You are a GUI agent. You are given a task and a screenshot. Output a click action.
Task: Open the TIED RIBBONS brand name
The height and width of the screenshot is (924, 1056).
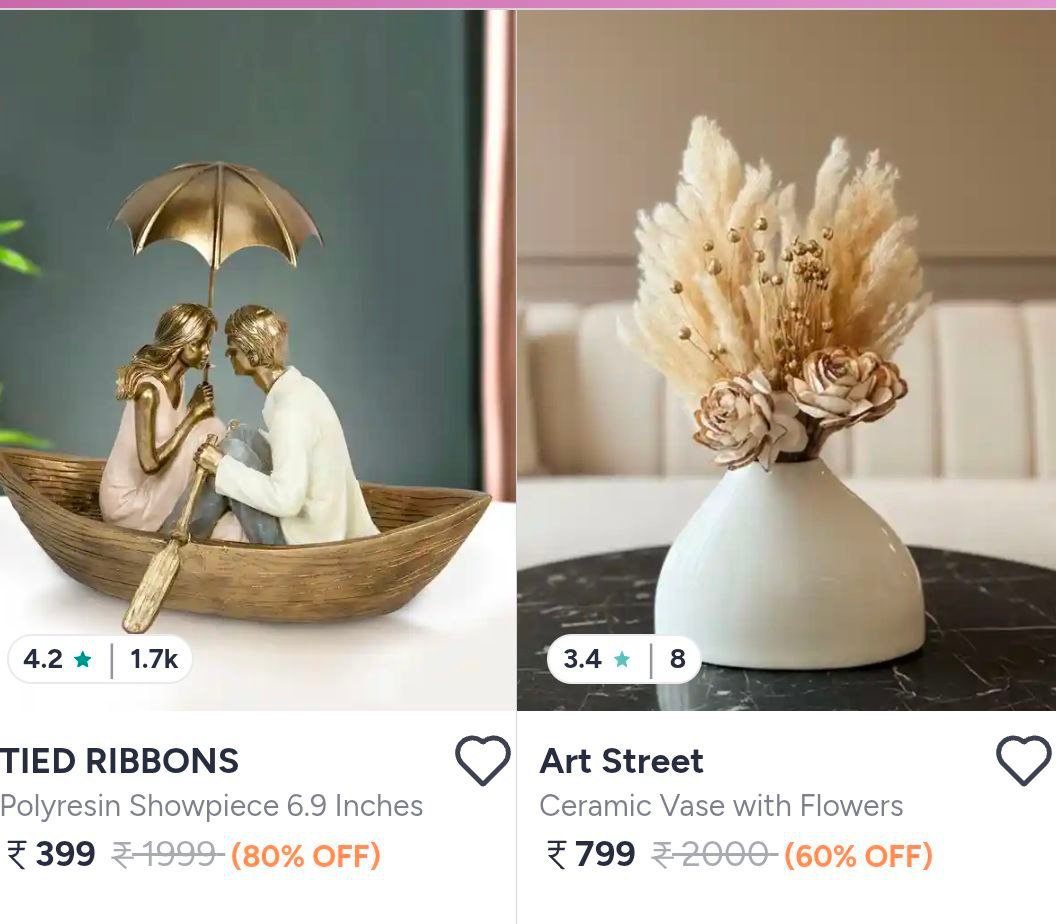[x=119, y=761]
